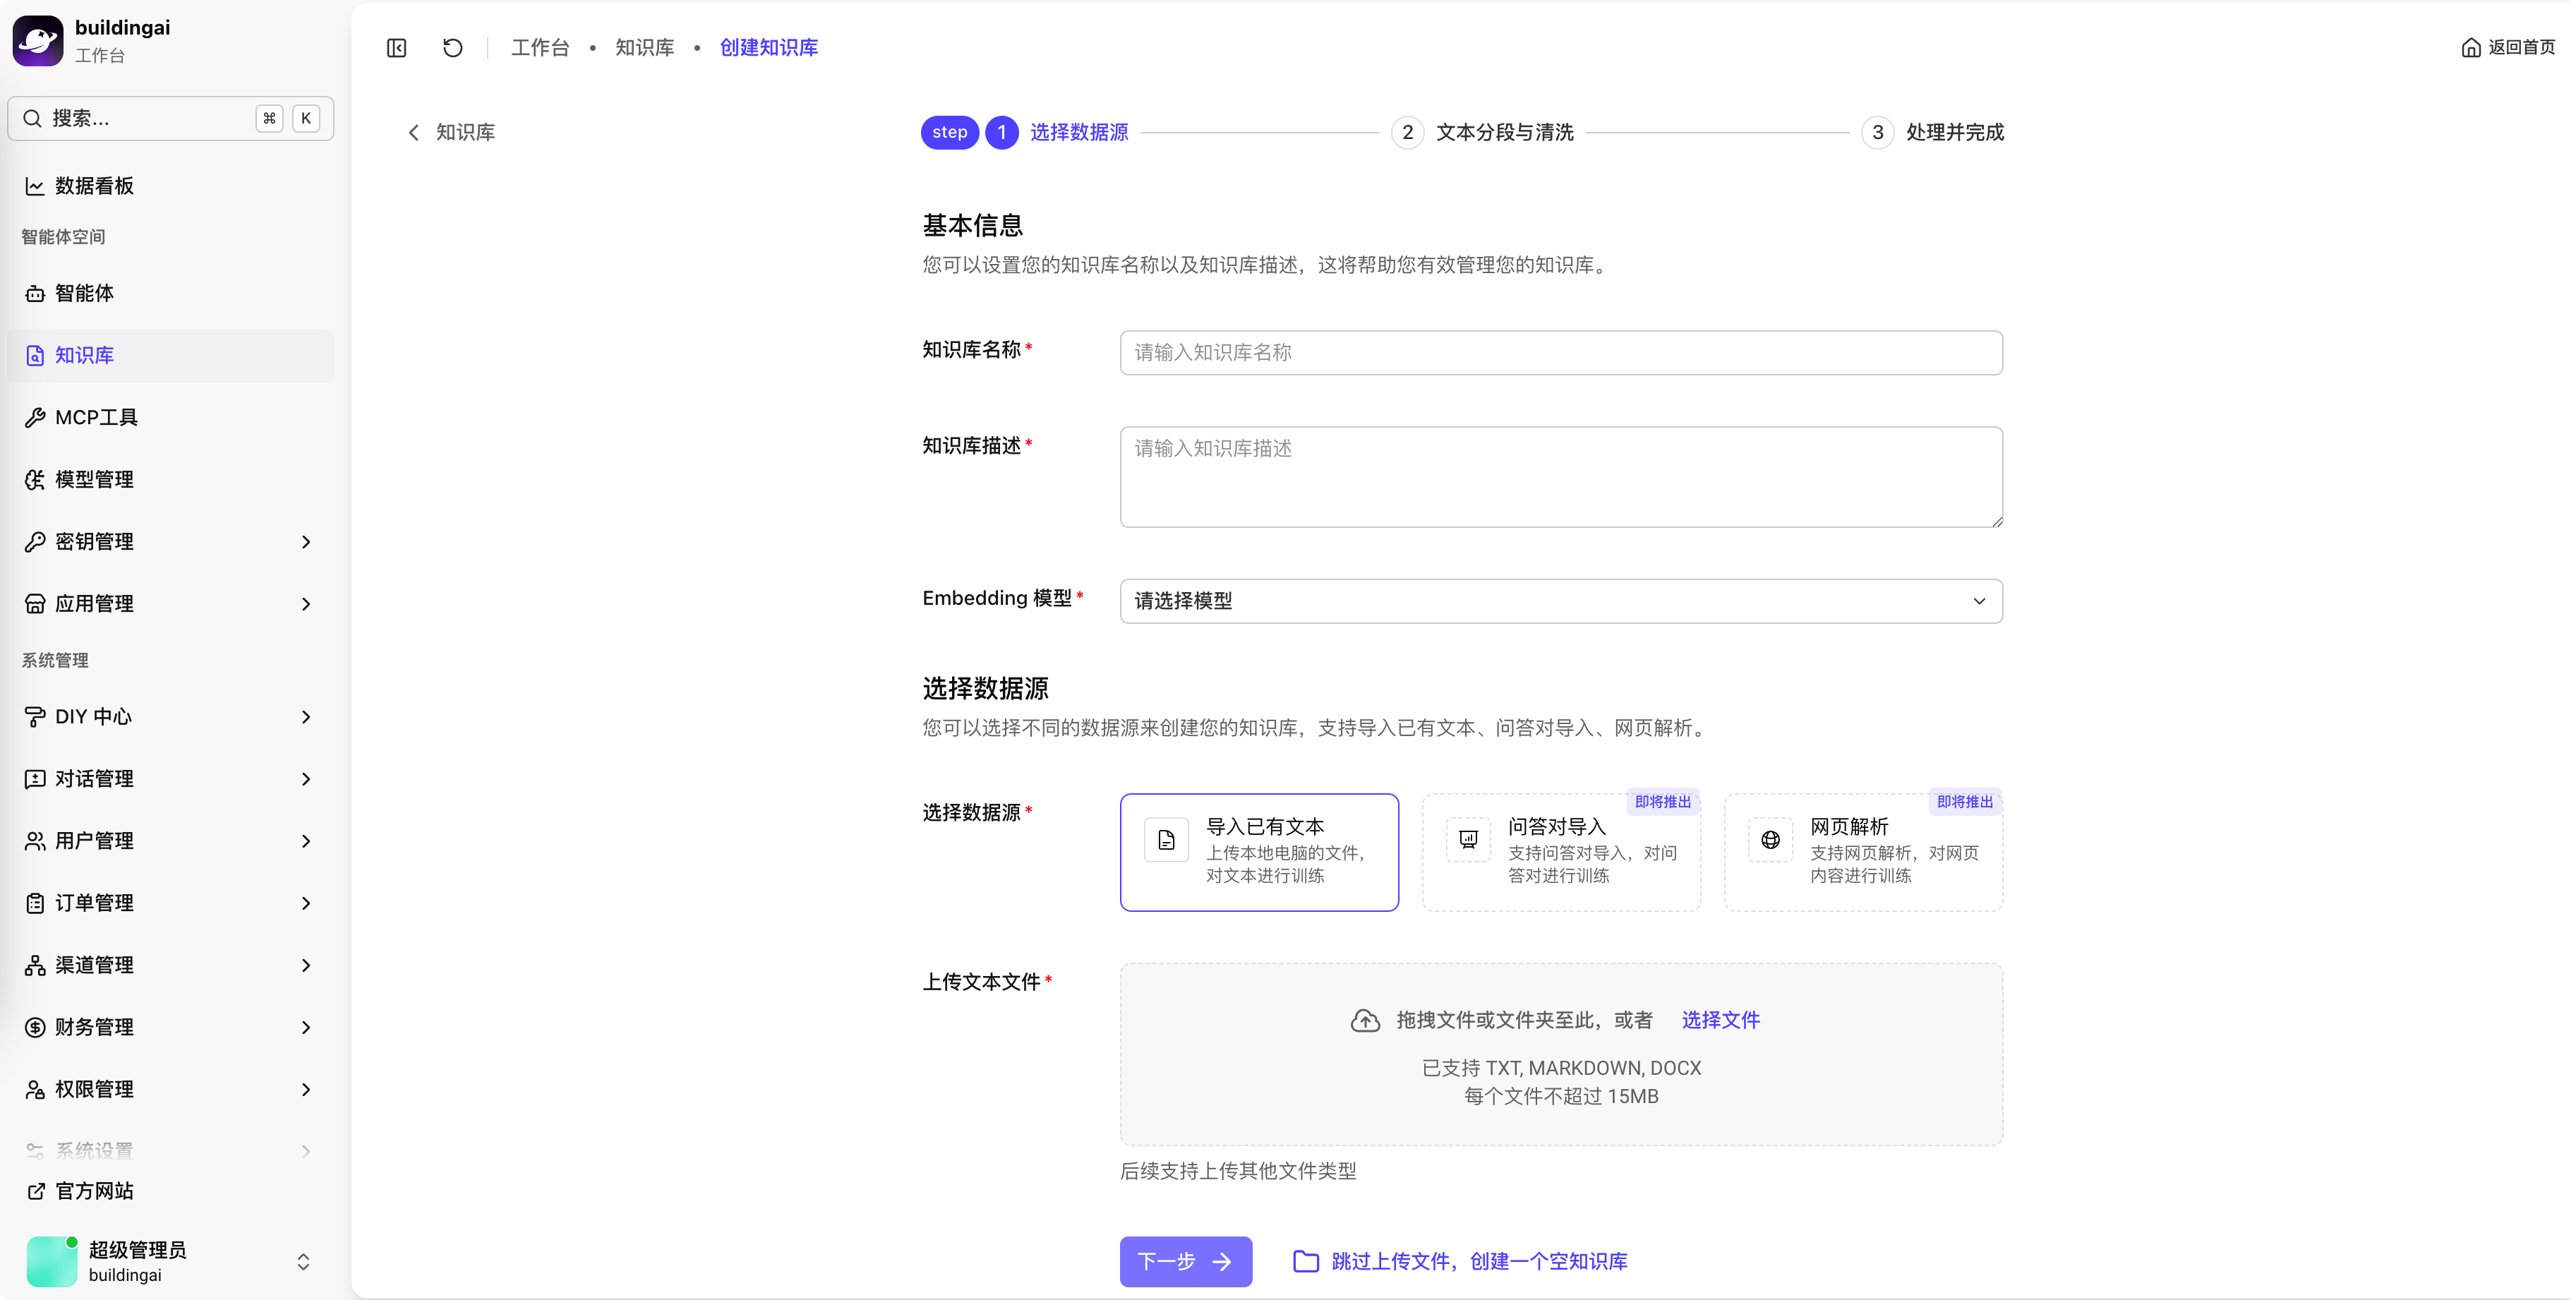Expand the DIY 中心 chevron

306,717
